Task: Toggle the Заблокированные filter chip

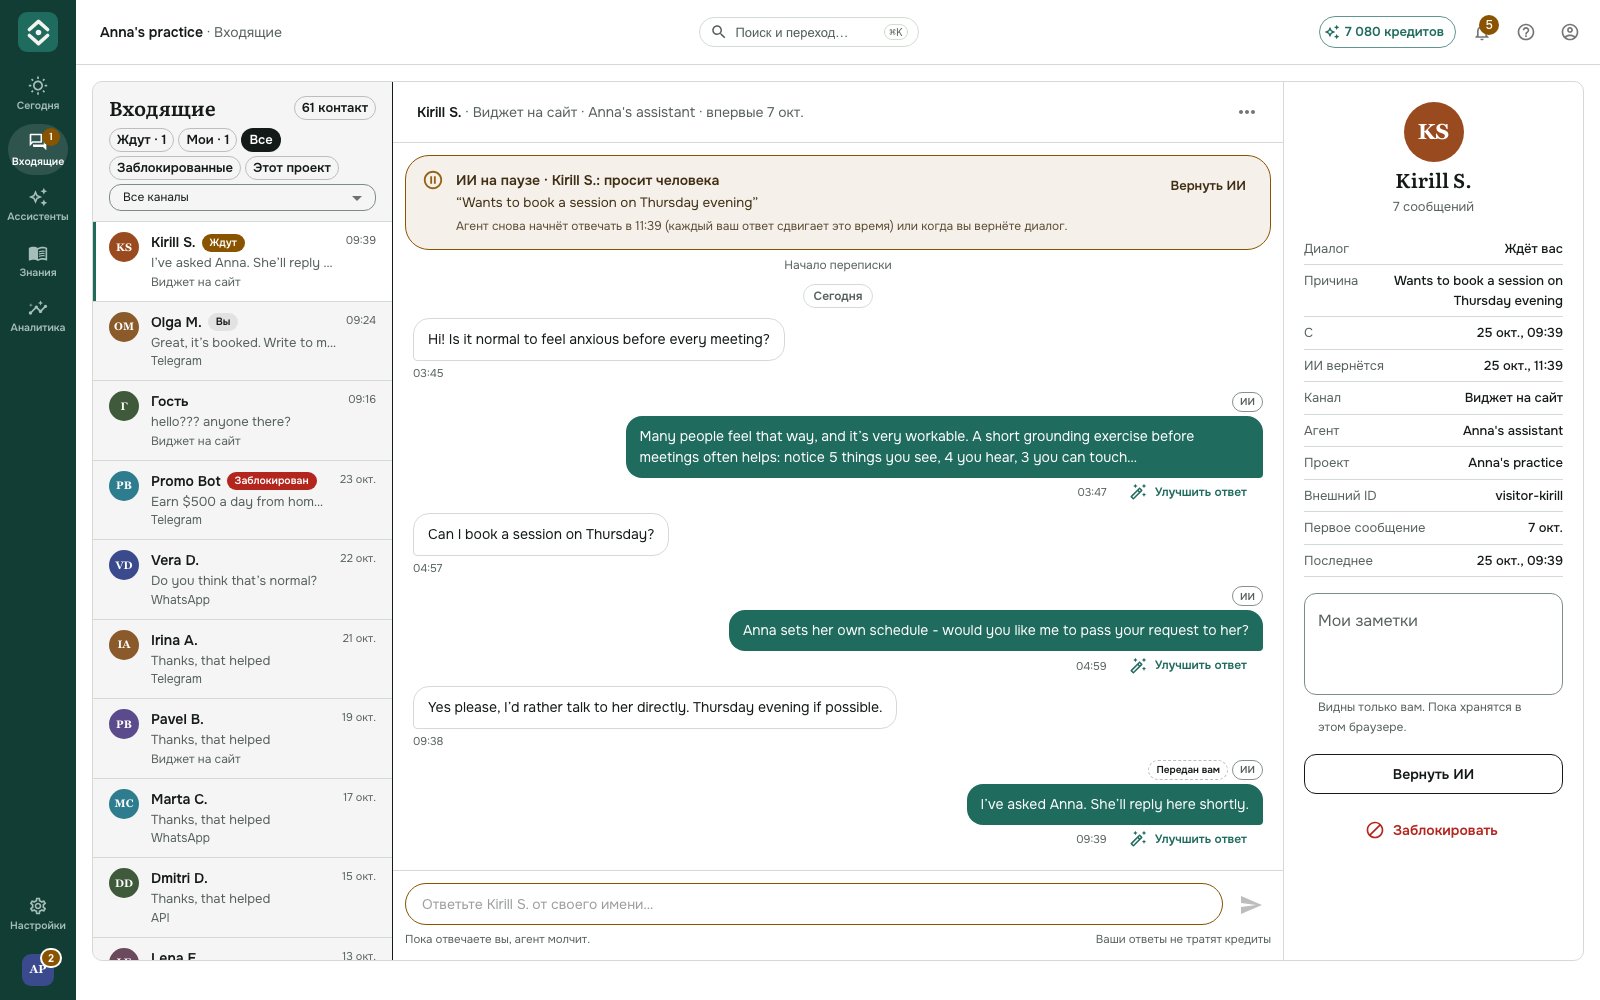Action: click(x=175, y=168)
